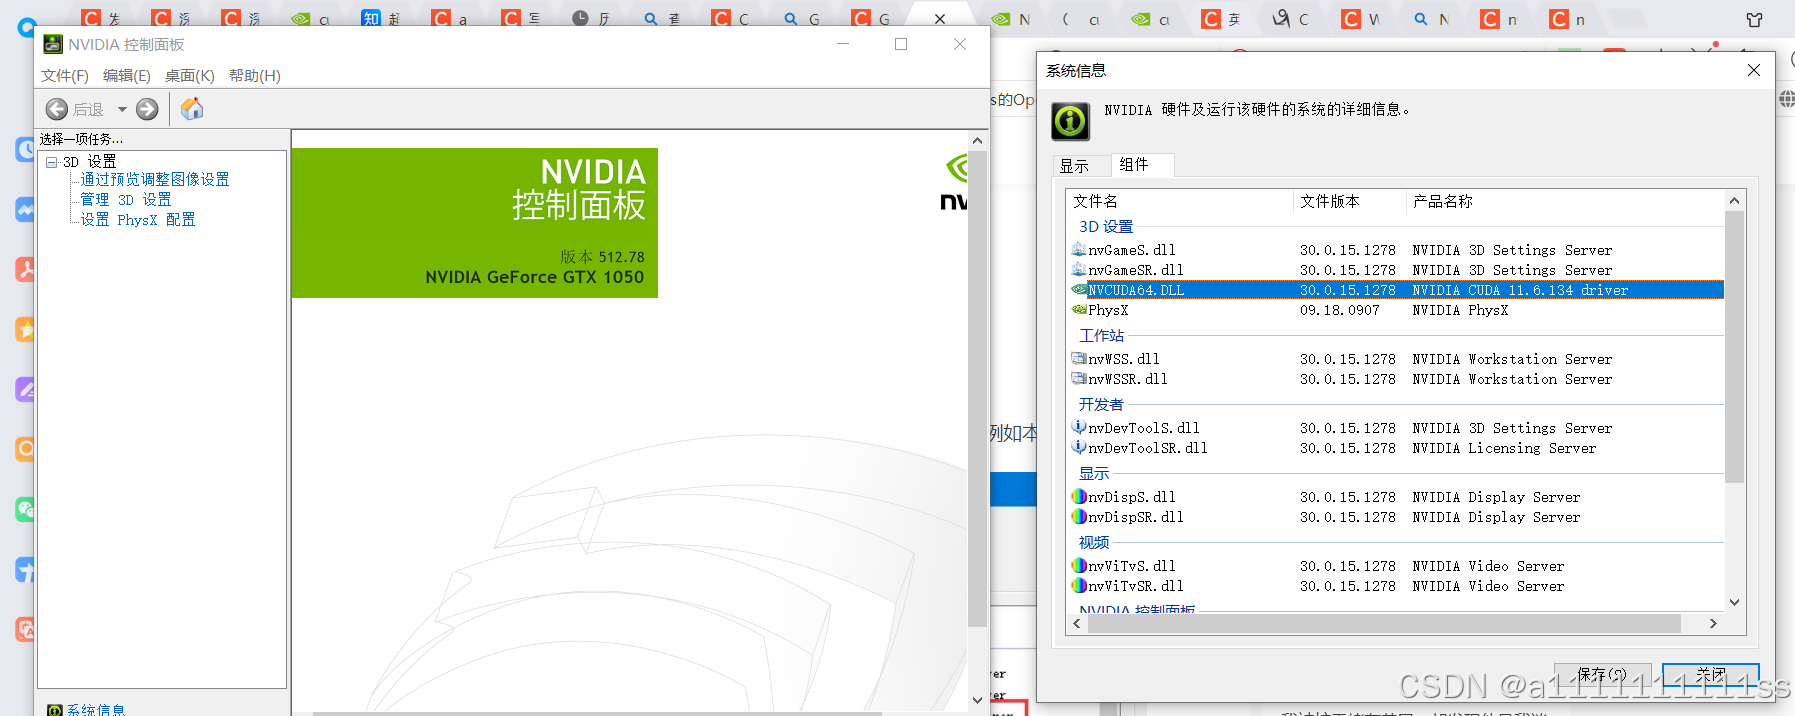Select the NVIDIA CUDA 11.6.134 driver product name
Image resolution: width=1795 pixels, height=716 pixels.
click(1520, 290)
